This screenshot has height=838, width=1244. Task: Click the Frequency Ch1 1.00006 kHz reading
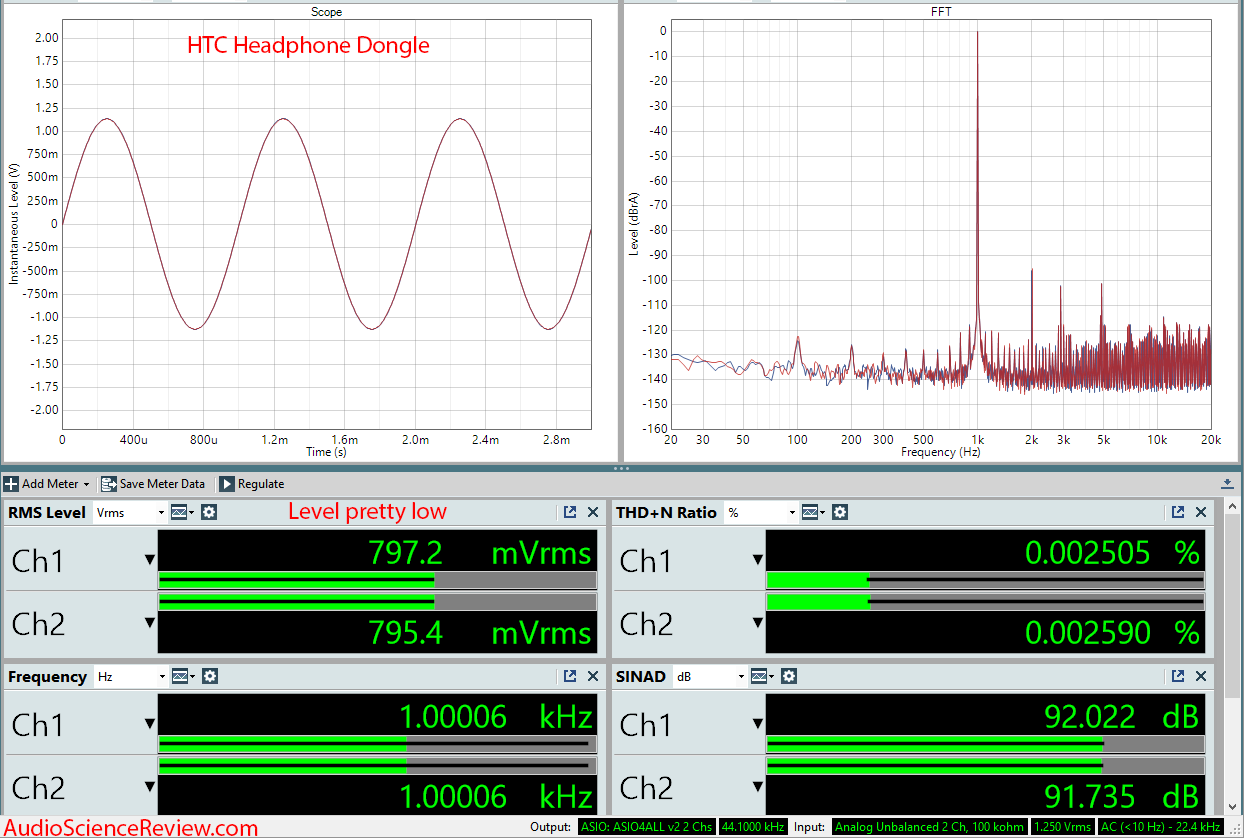click(496, 716)
